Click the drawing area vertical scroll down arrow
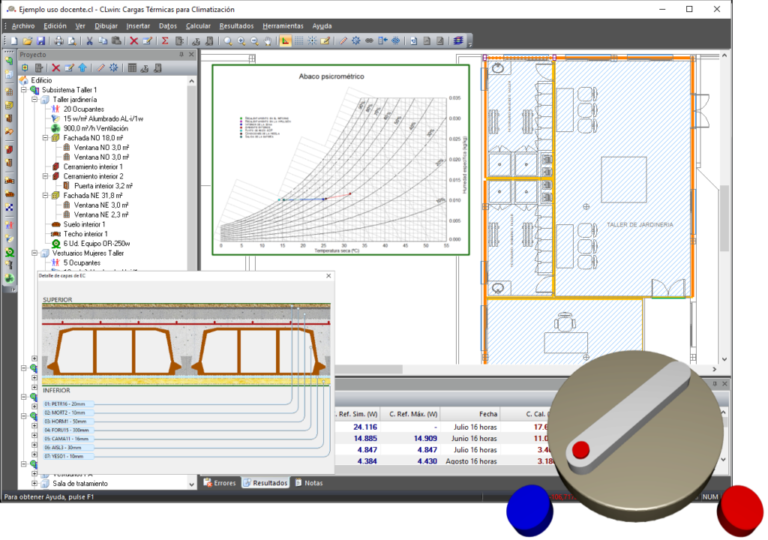The width and height of the screenshot is (768, 540). click(724, 359)
